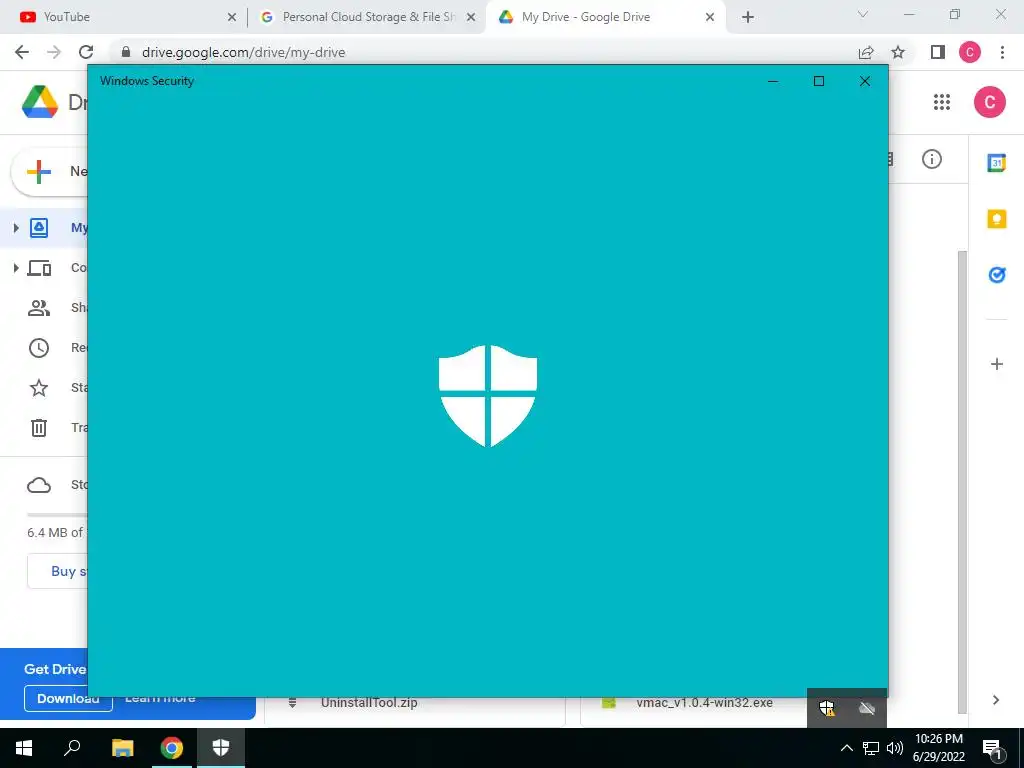Open Google Calendar side panel
This screenshot has width=1024, height=768.
[997, 163]
